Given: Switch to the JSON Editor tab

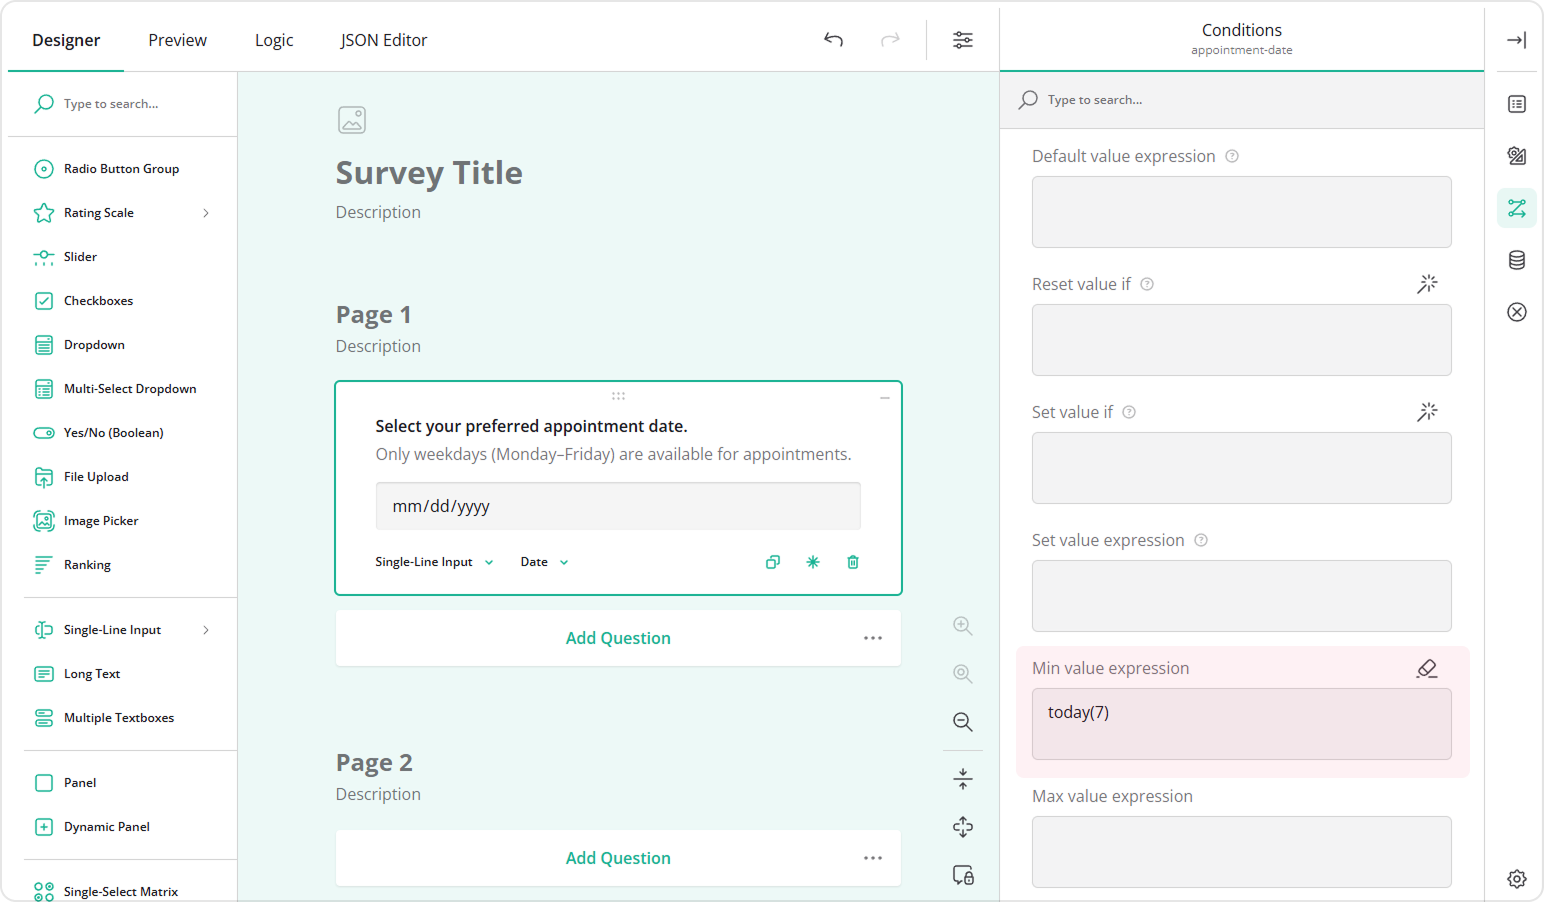Looking at the screenshot, I should point(383,40).
